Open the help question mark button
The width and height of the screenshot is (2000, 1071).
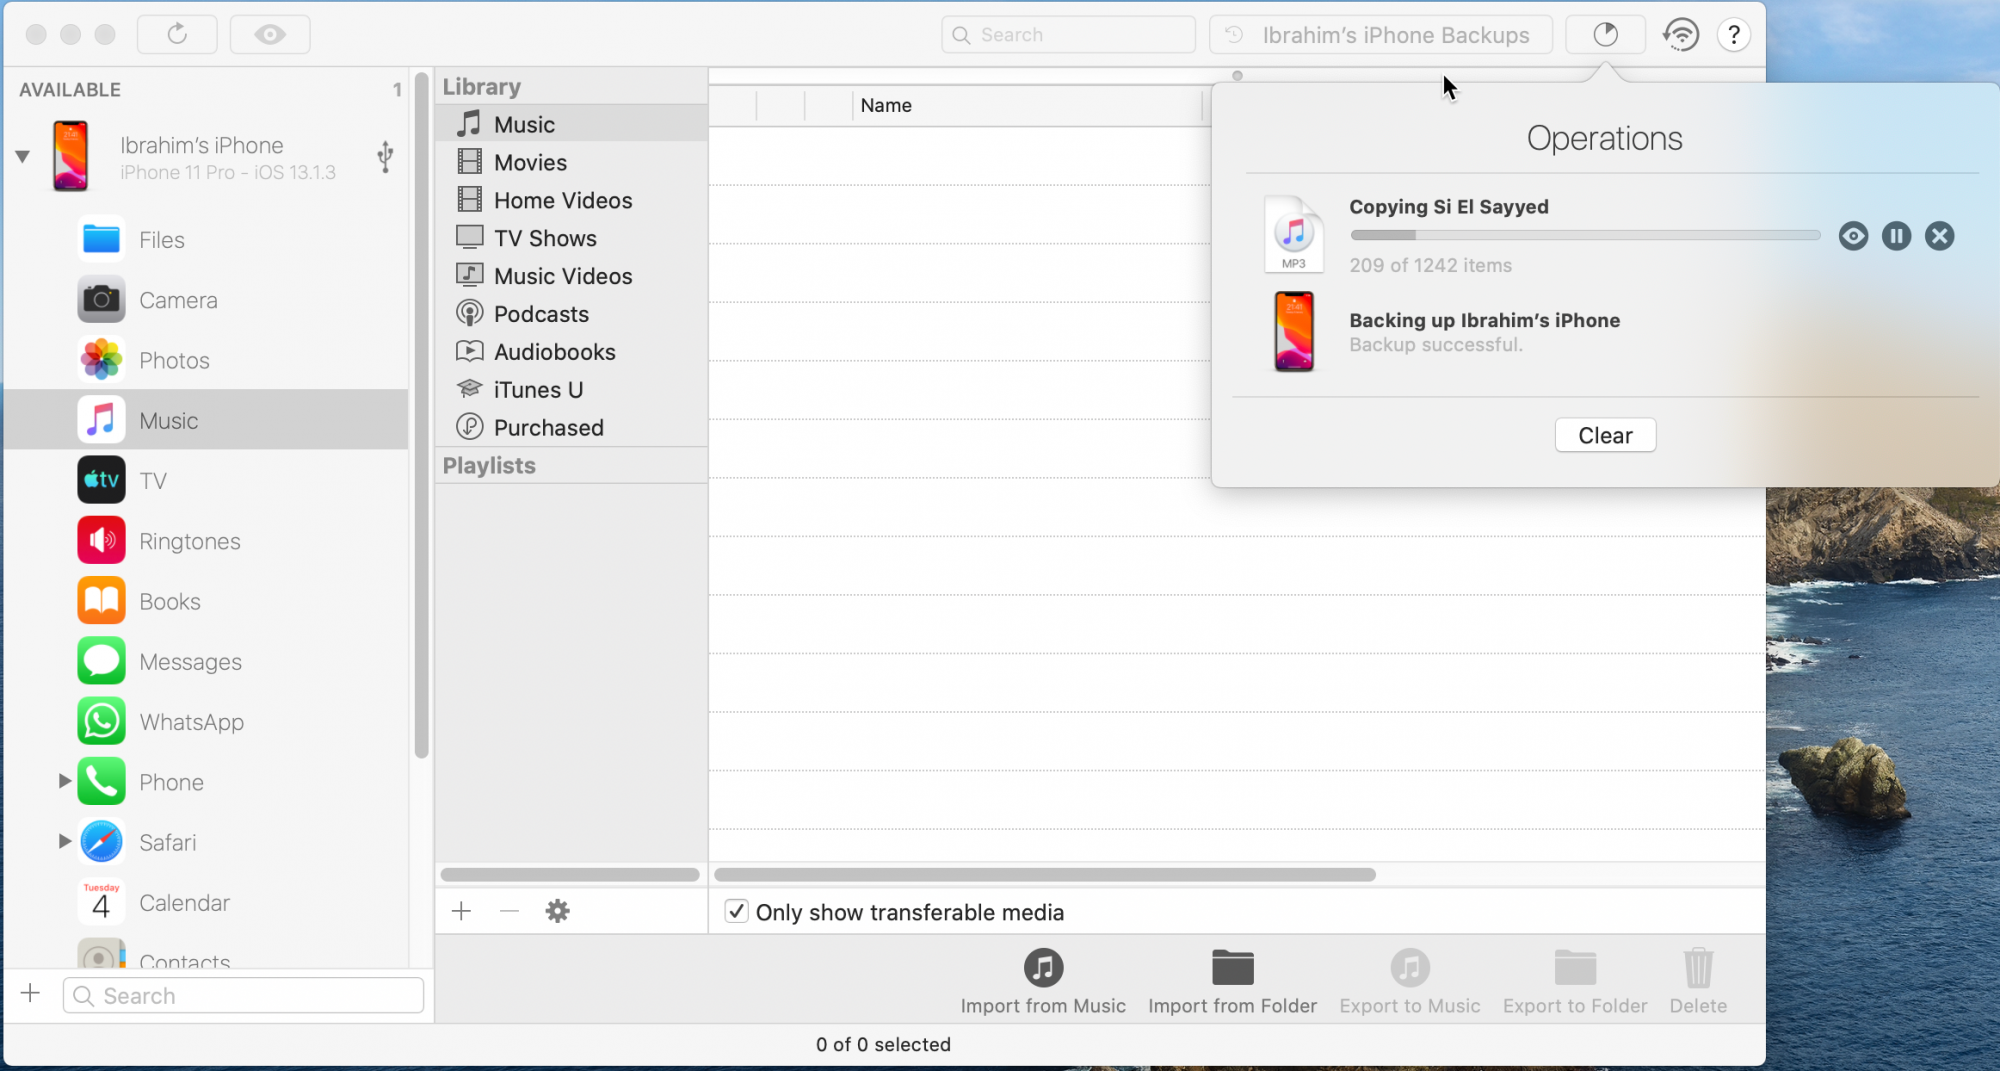coord(1734,34)
